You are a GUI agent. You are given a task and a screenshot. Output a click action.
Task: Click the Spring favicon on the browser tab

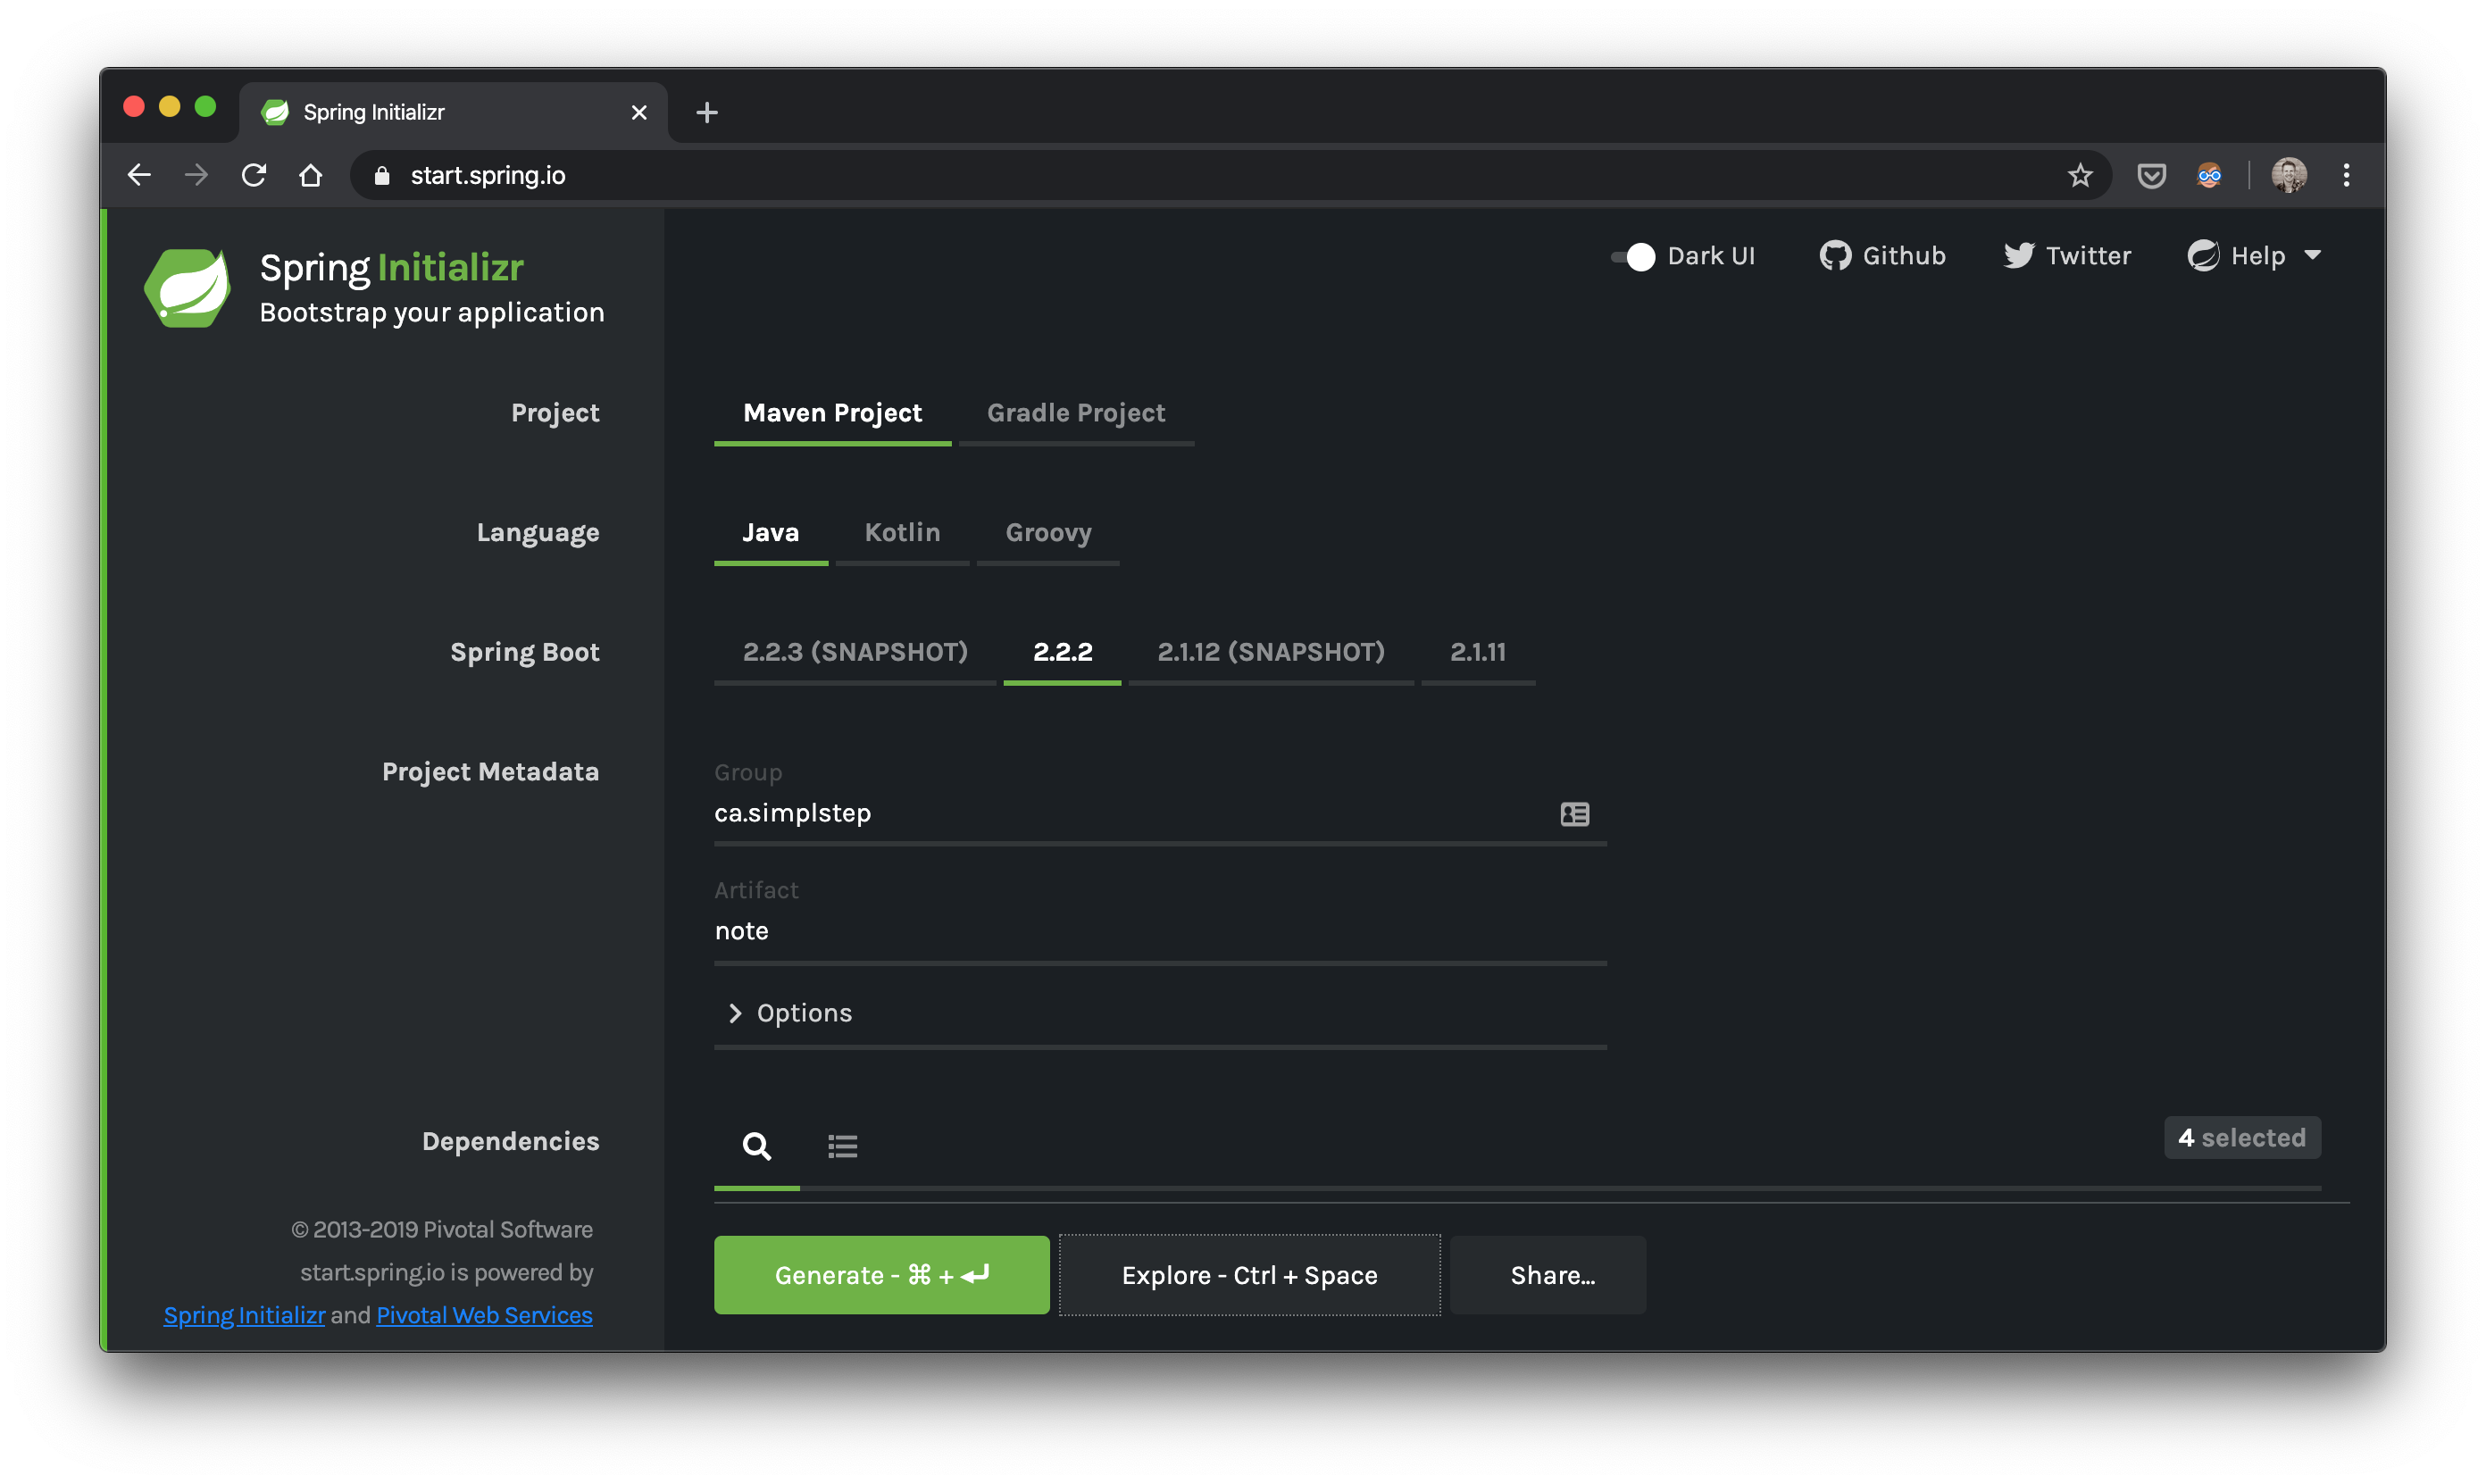(x=274, y=112)
